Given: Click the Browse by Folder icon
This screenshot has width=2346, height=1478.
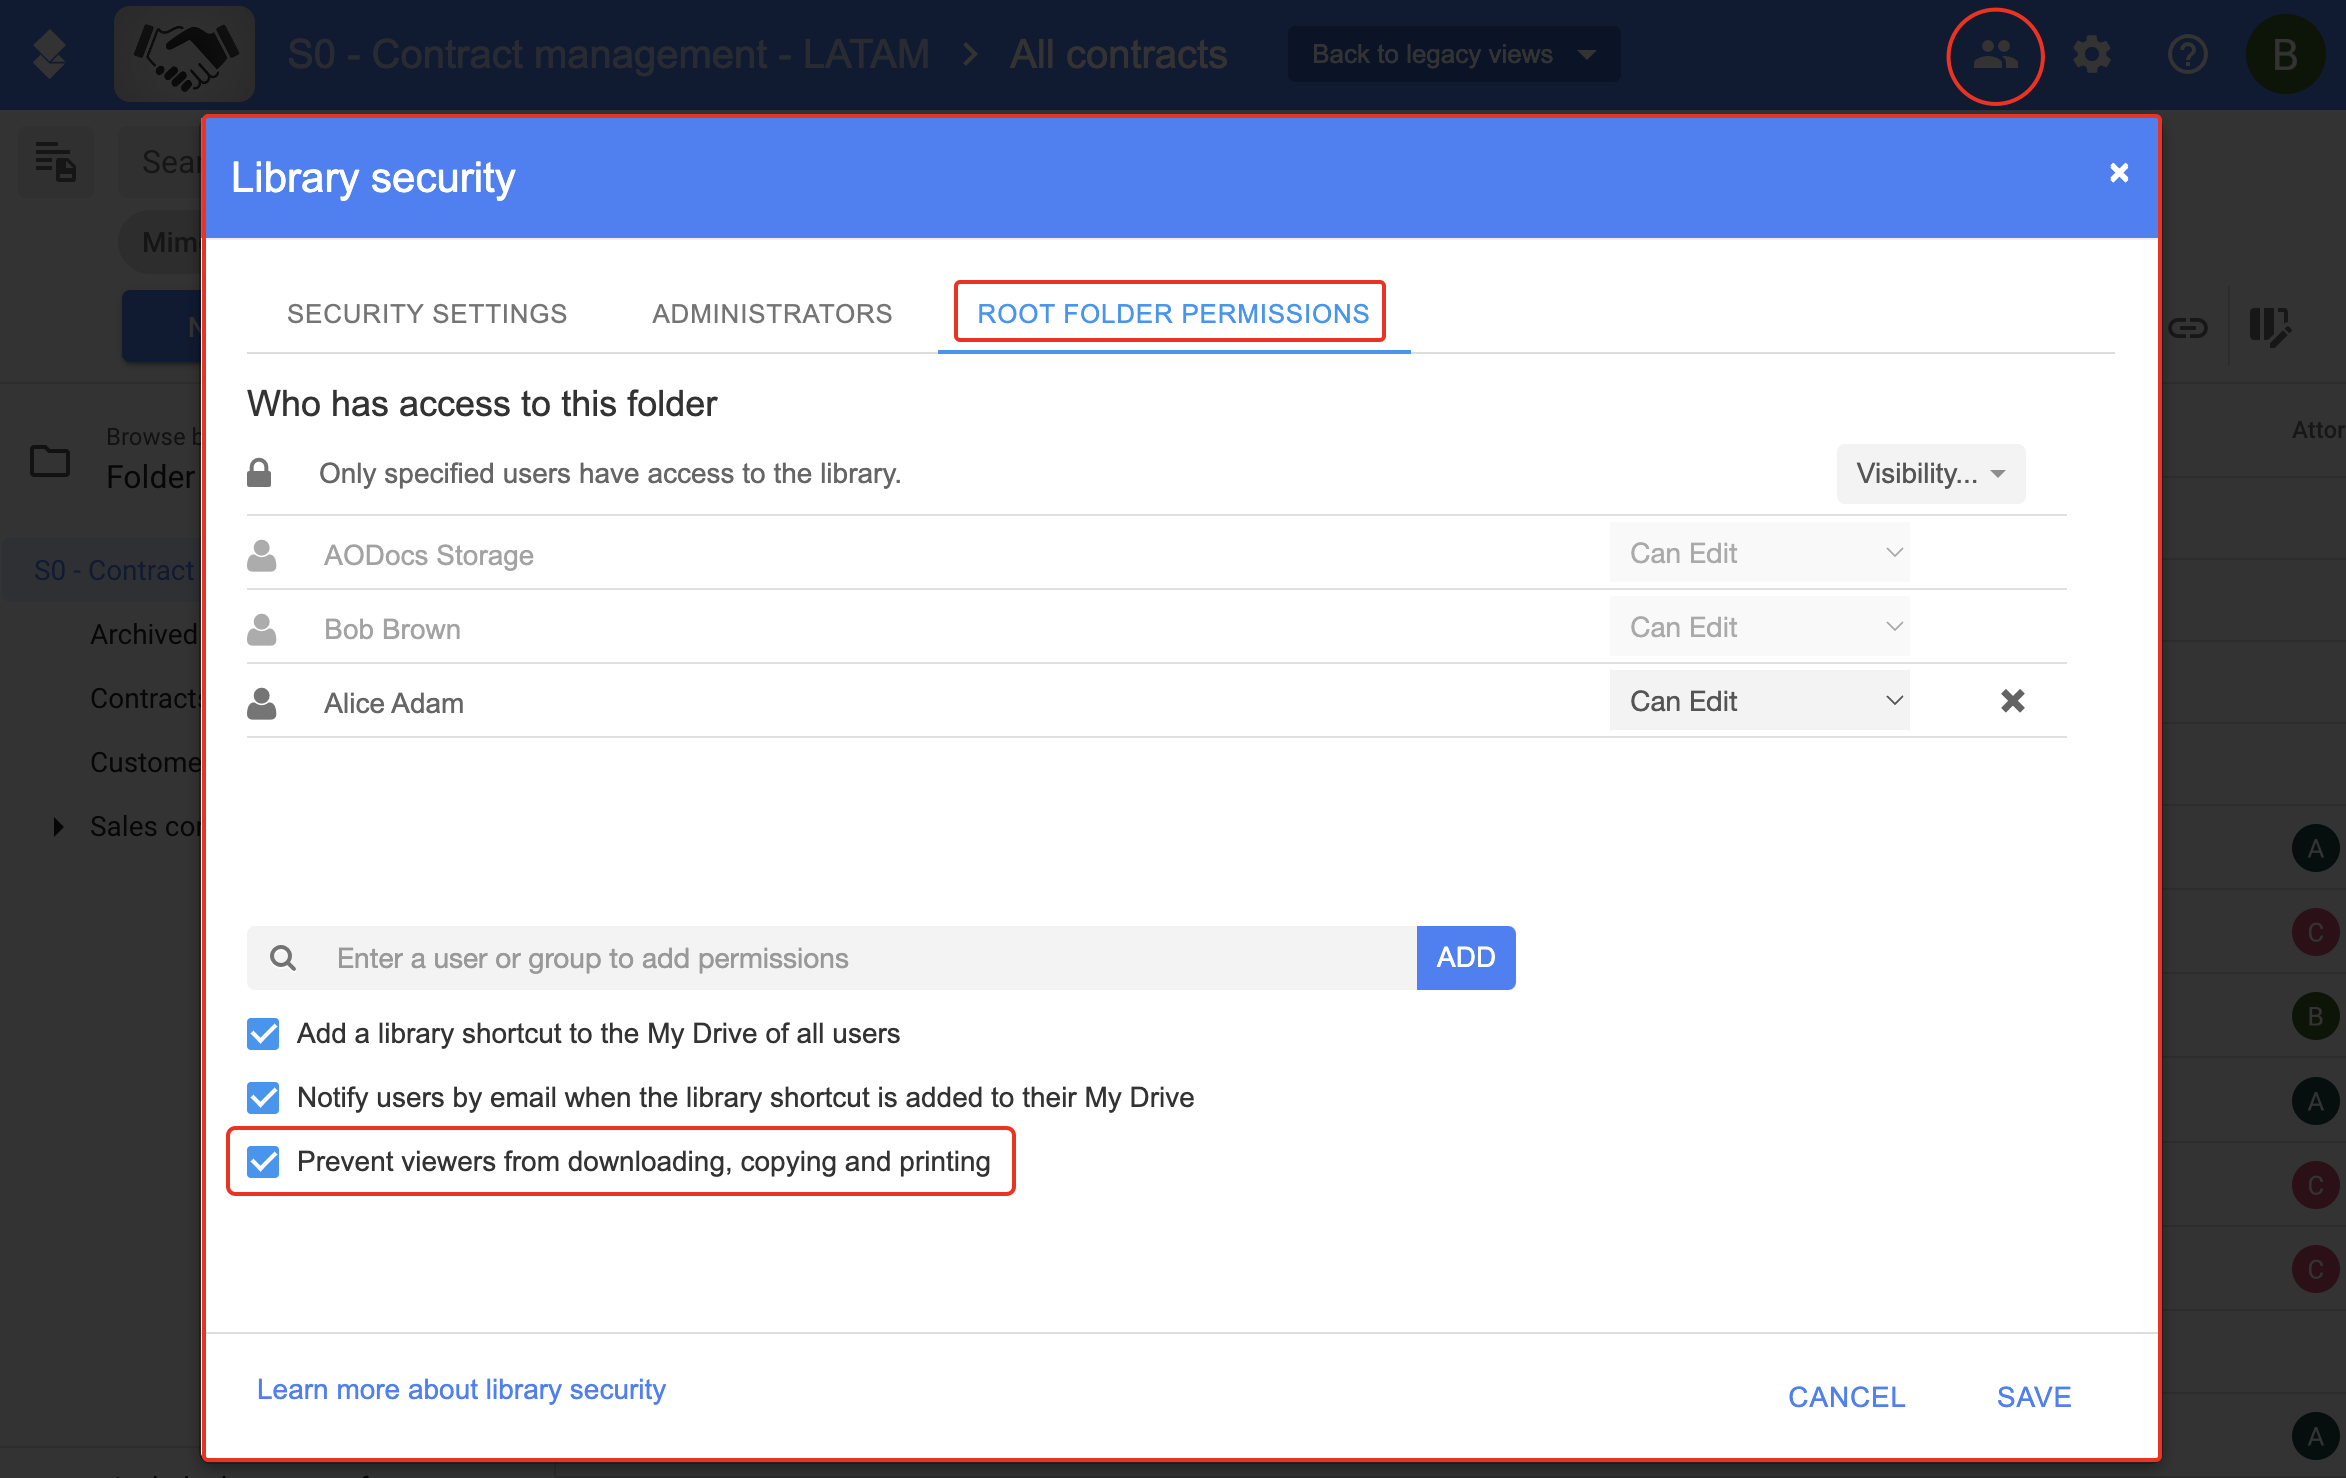Looking at the screenshot, I should coord(50,461).
